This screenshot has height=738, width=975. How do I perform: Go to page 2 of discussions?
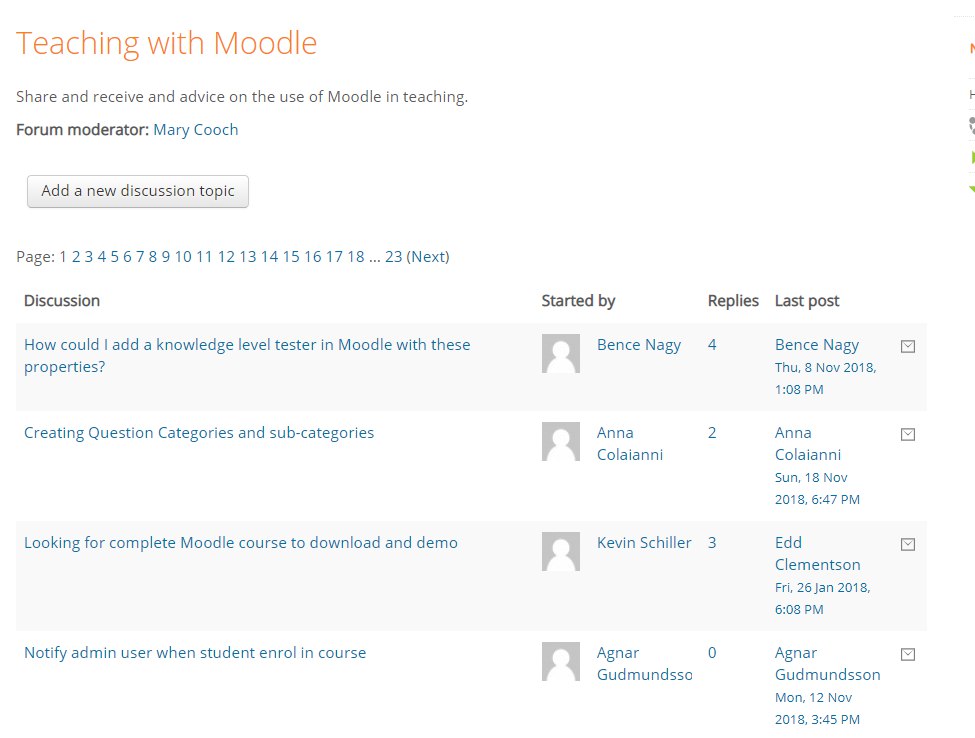pyautogui.click(x=76, y=257)
